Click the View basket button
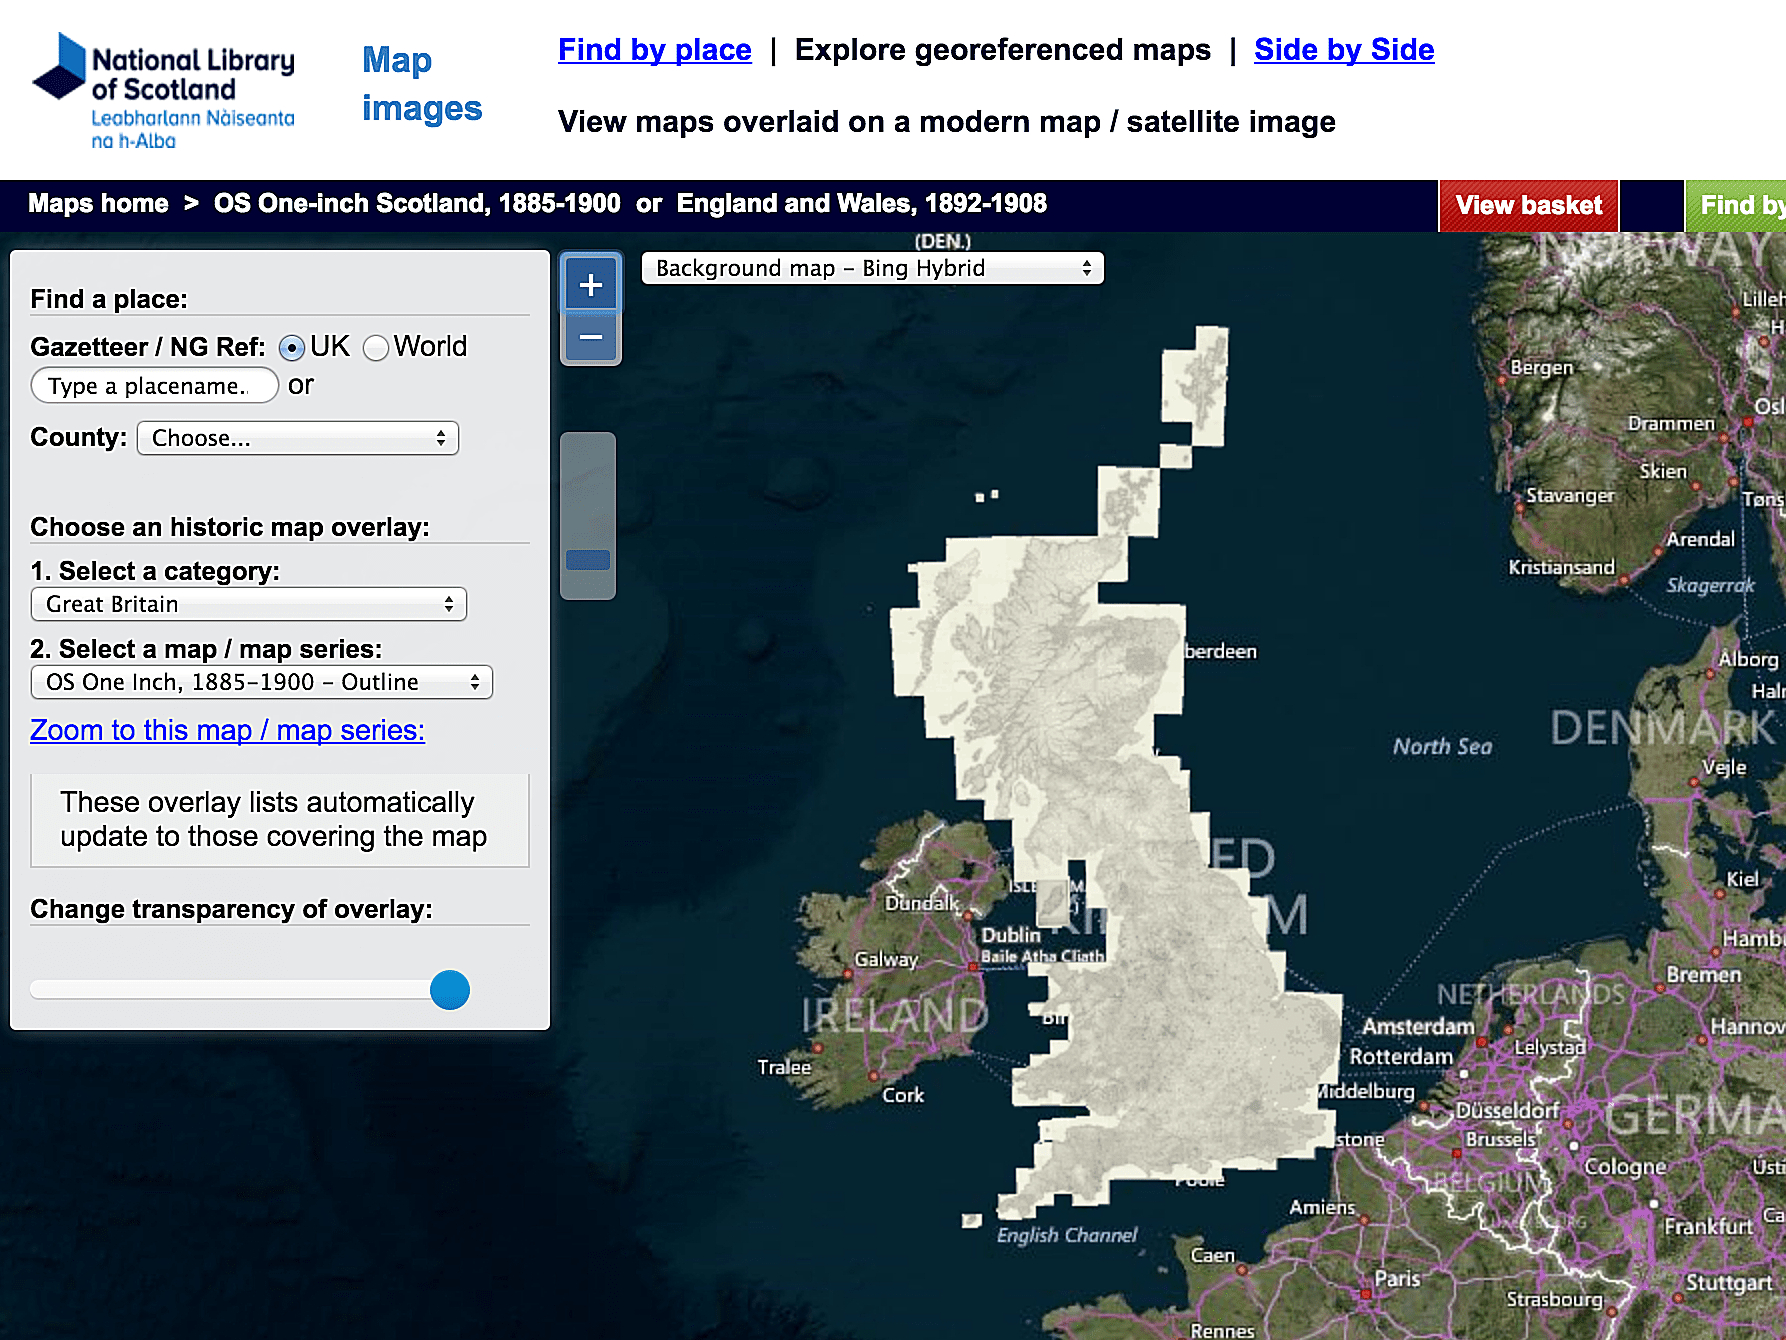Screen dimensions: 1786x1340 1528,205
